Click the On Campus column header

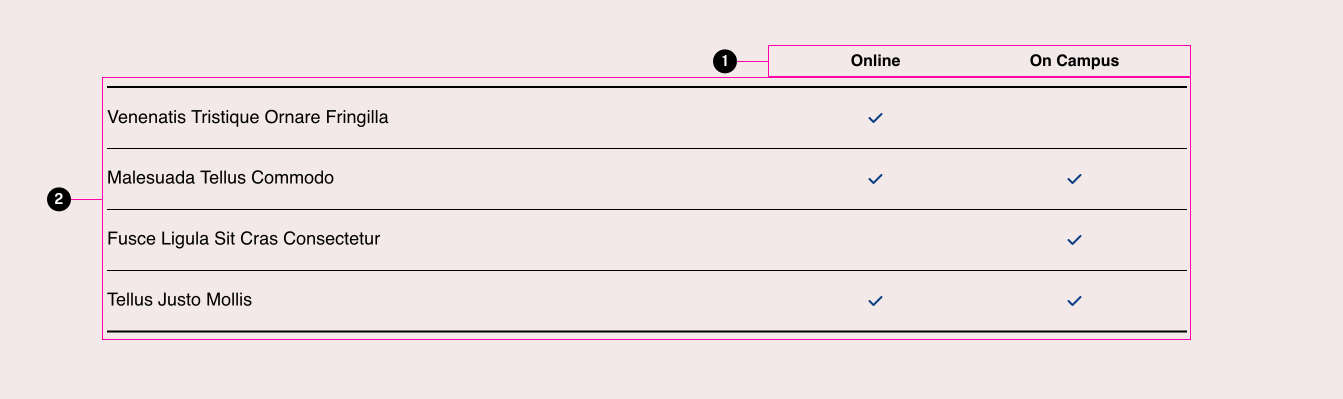click(1074, 61)
